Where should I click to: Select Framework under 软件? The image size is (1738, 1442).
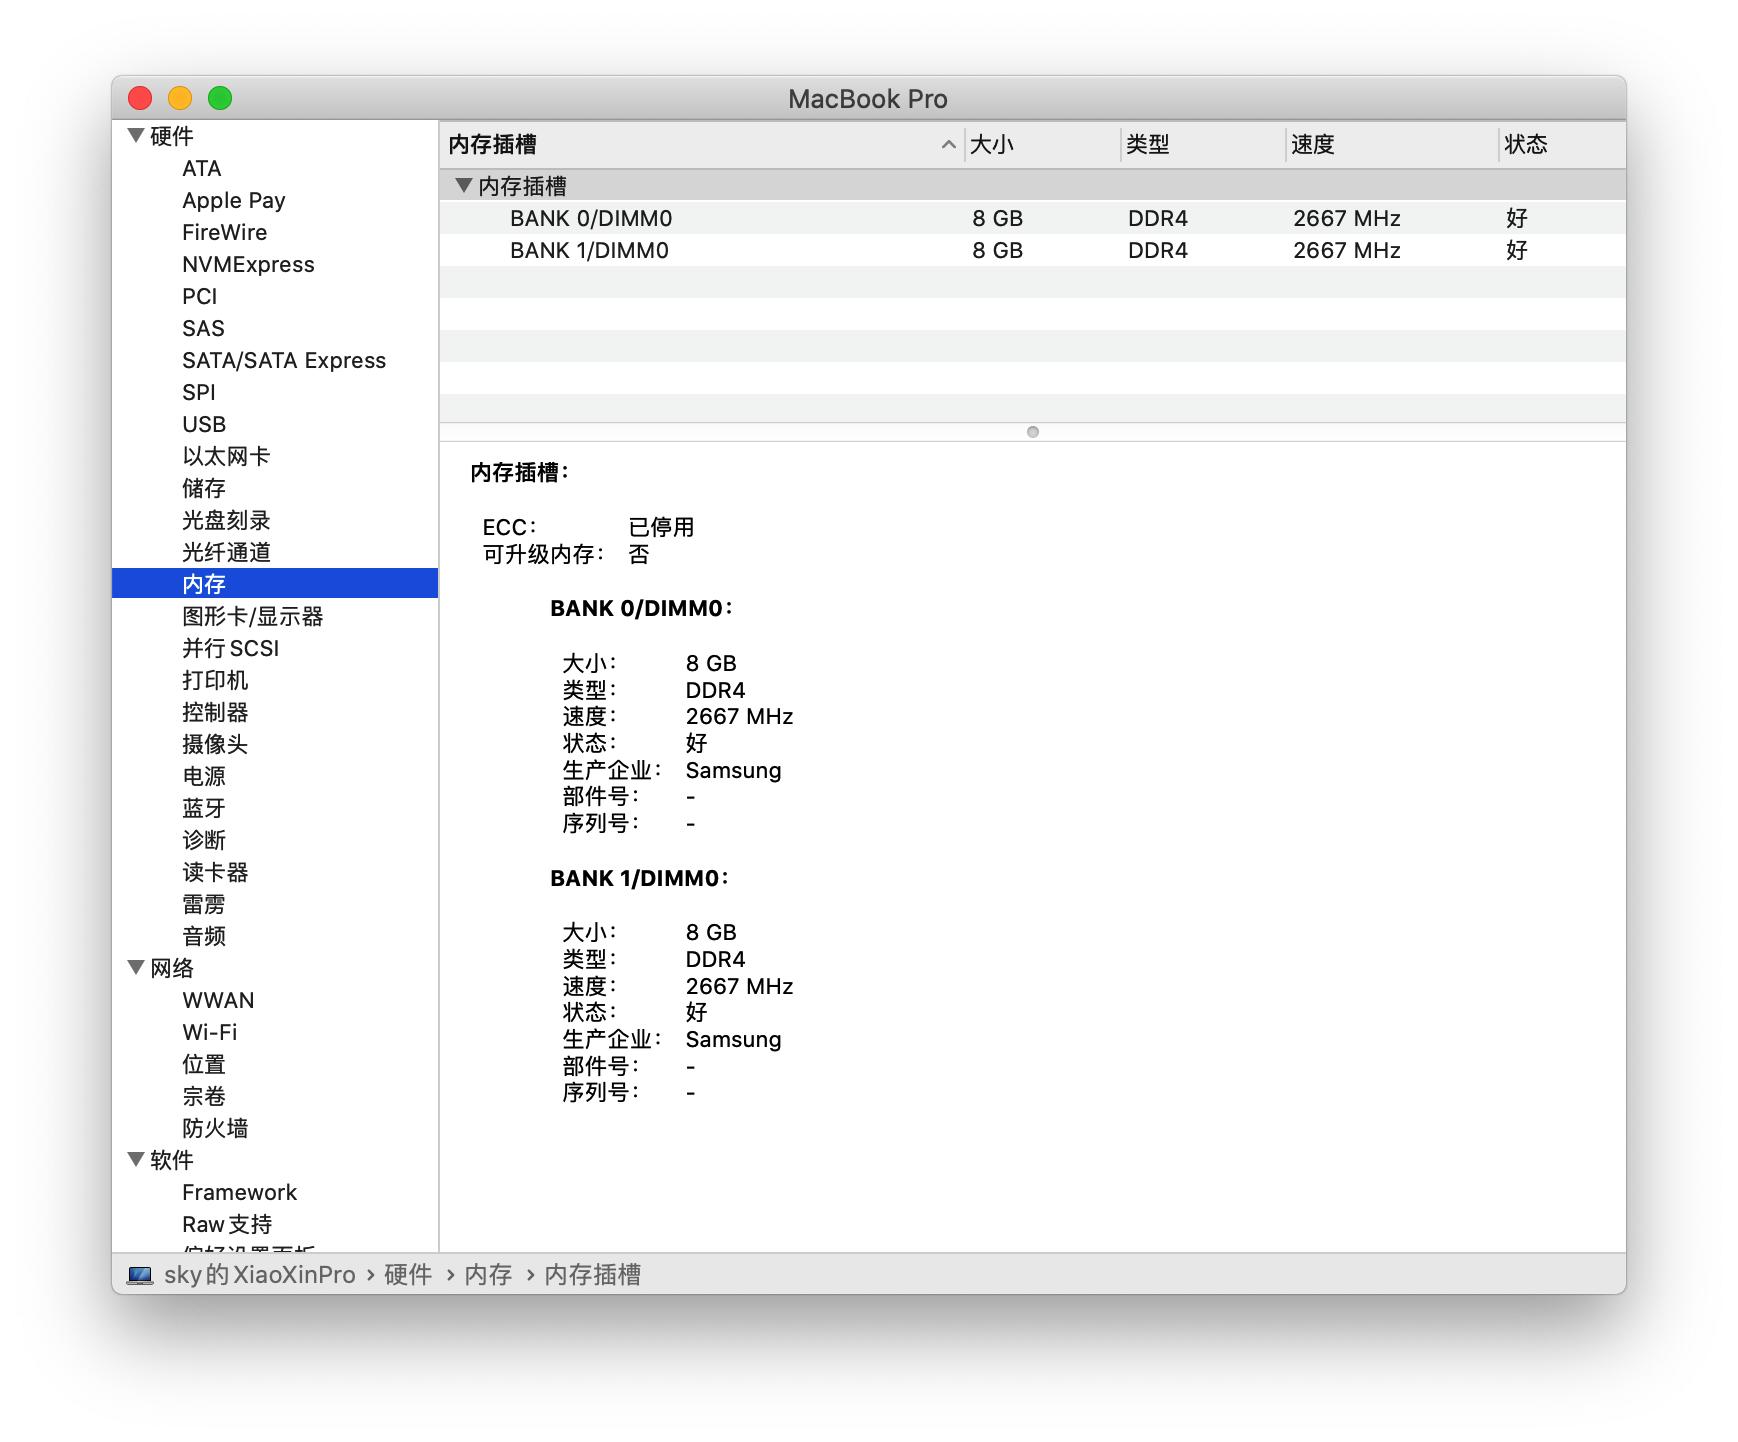pos(239,1192)
